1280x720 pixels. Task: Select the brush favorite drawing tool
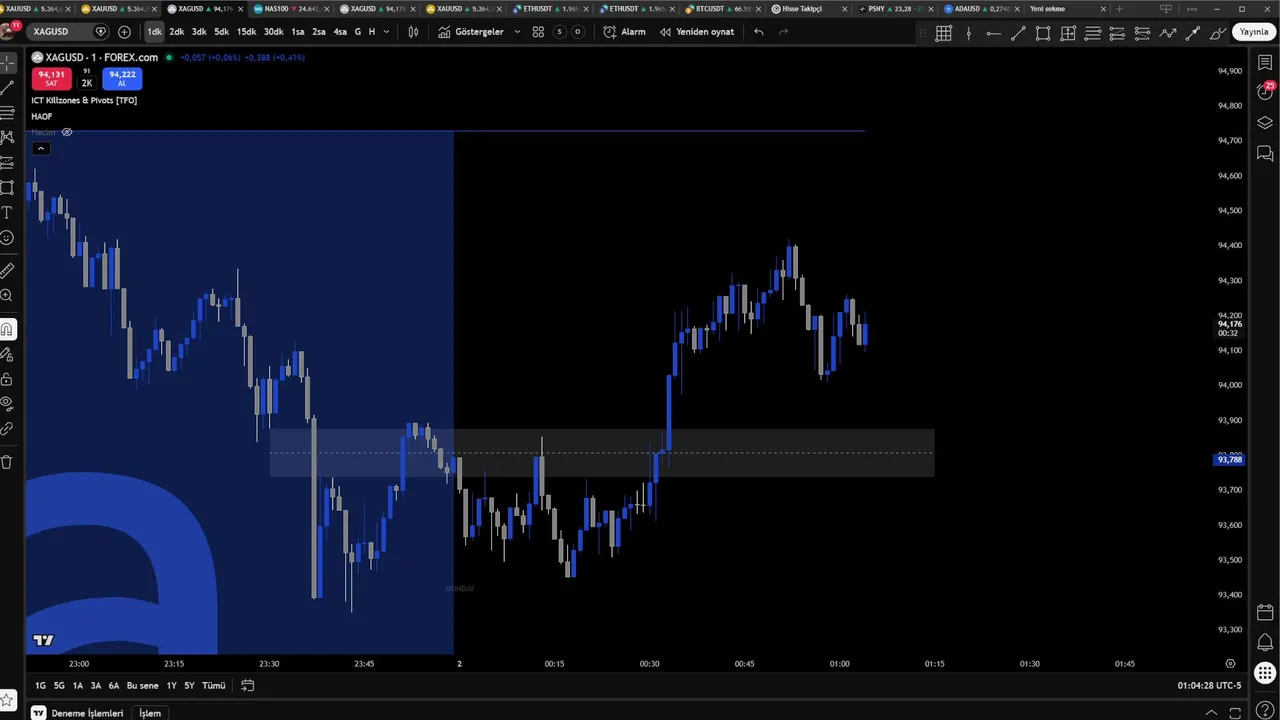point(1217,33)
